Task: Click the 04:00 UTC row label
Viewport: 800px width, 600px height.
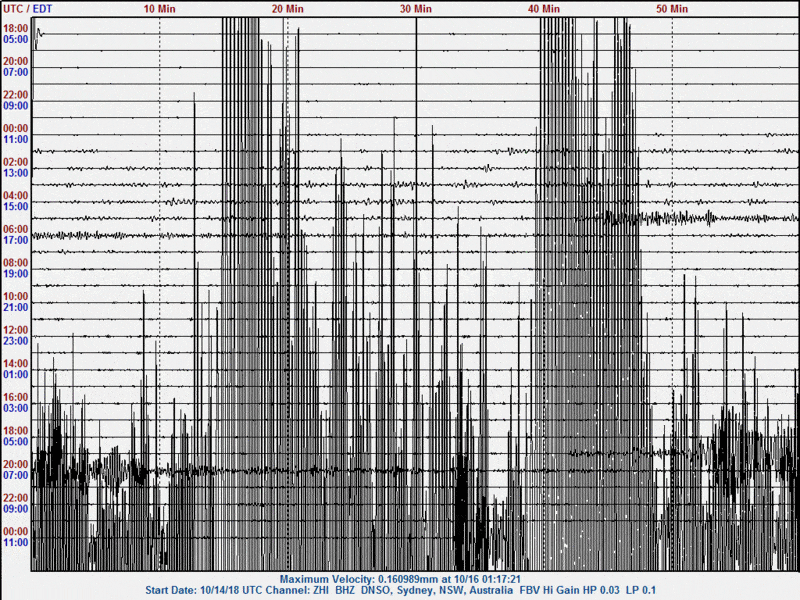Action: [15, 195]
